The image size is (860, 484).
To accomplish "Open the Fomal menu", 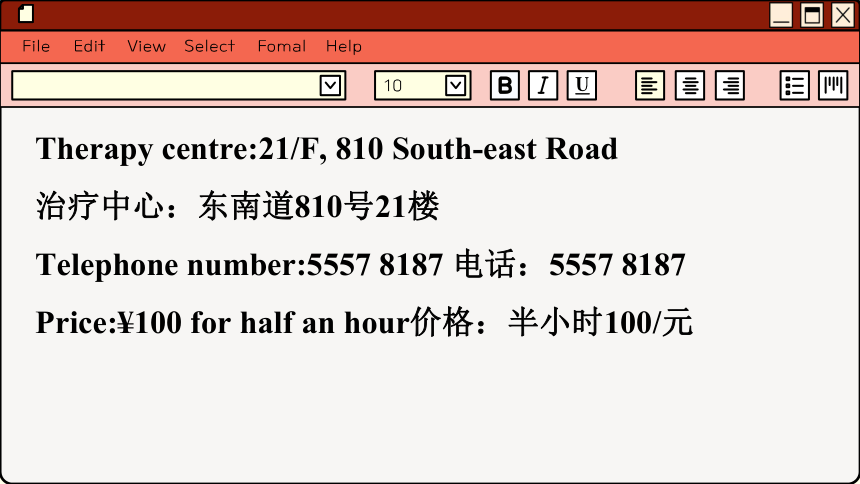I will (x=282, y=46).
